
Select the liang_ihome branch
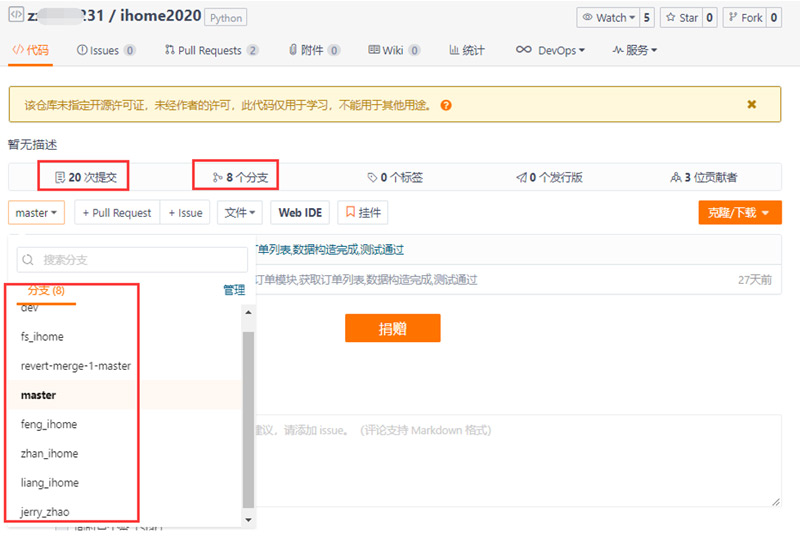(124, 482)
